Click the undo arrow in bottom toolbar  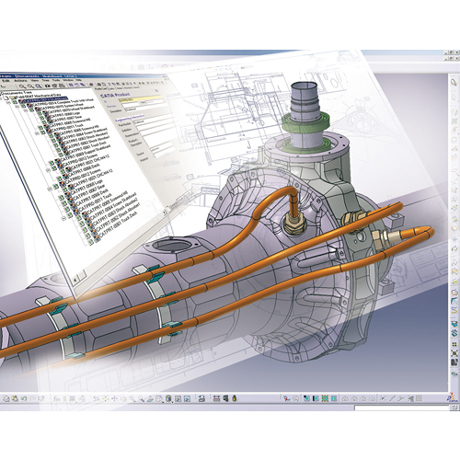click(24, 398)
